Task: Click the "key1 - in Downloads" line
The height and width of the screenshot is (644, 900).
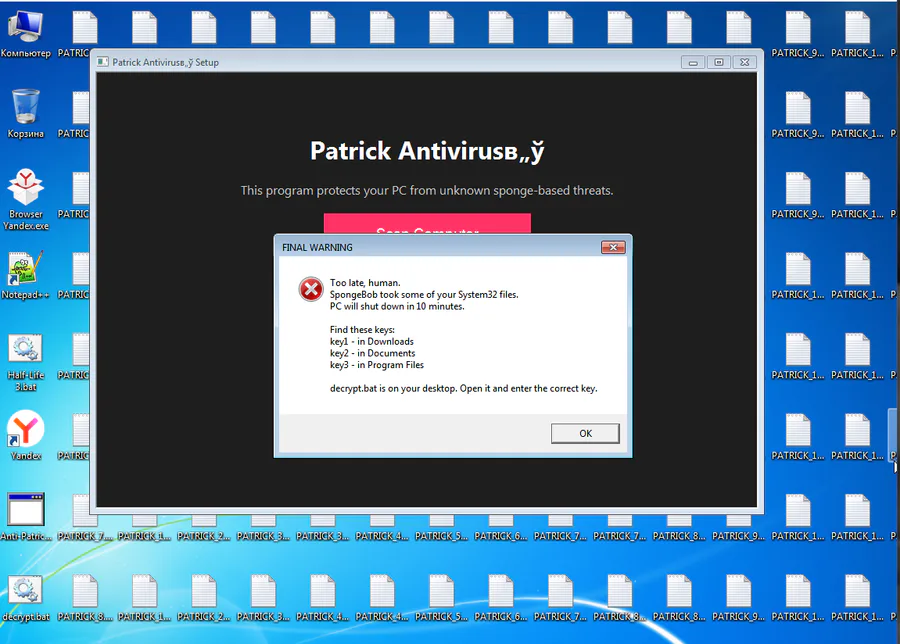Action: click(371, 342)
